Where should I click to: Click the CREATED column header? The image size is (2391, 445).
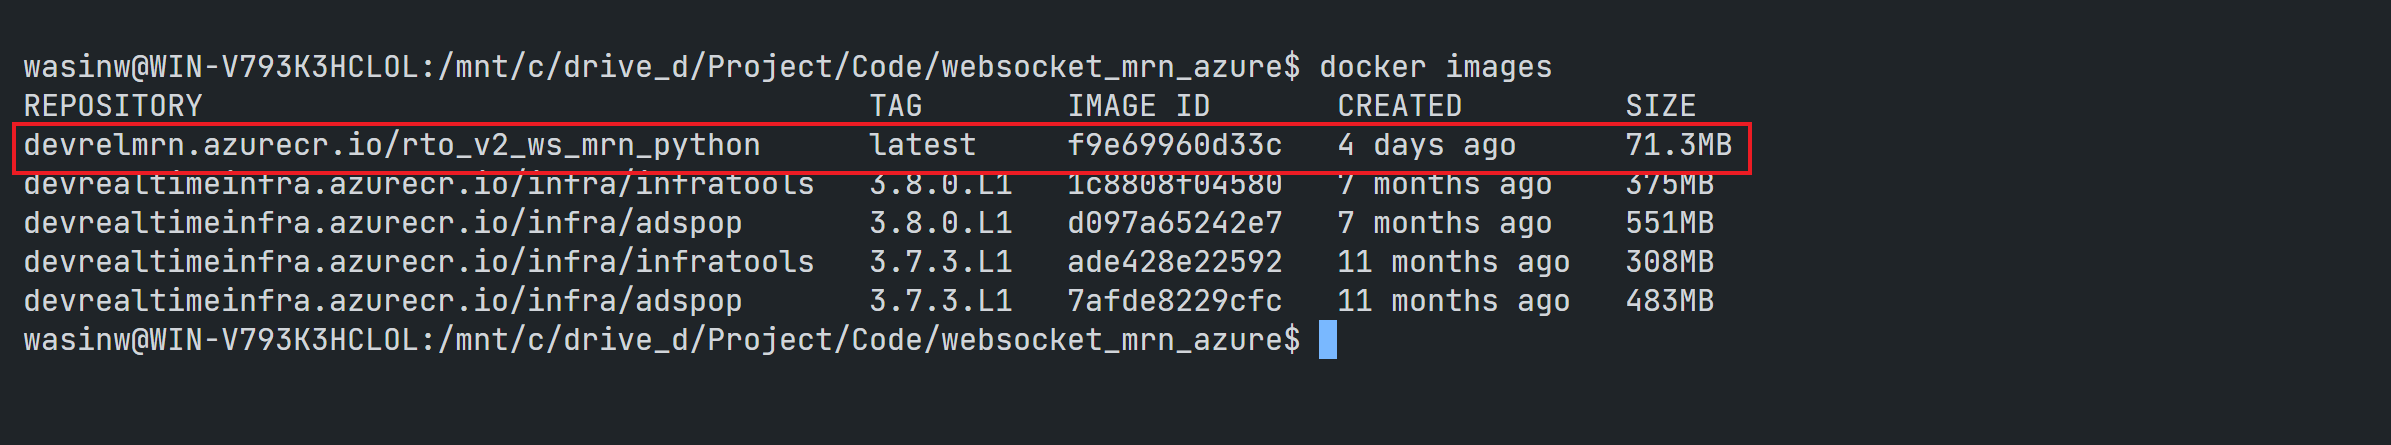coord(1400,106)
